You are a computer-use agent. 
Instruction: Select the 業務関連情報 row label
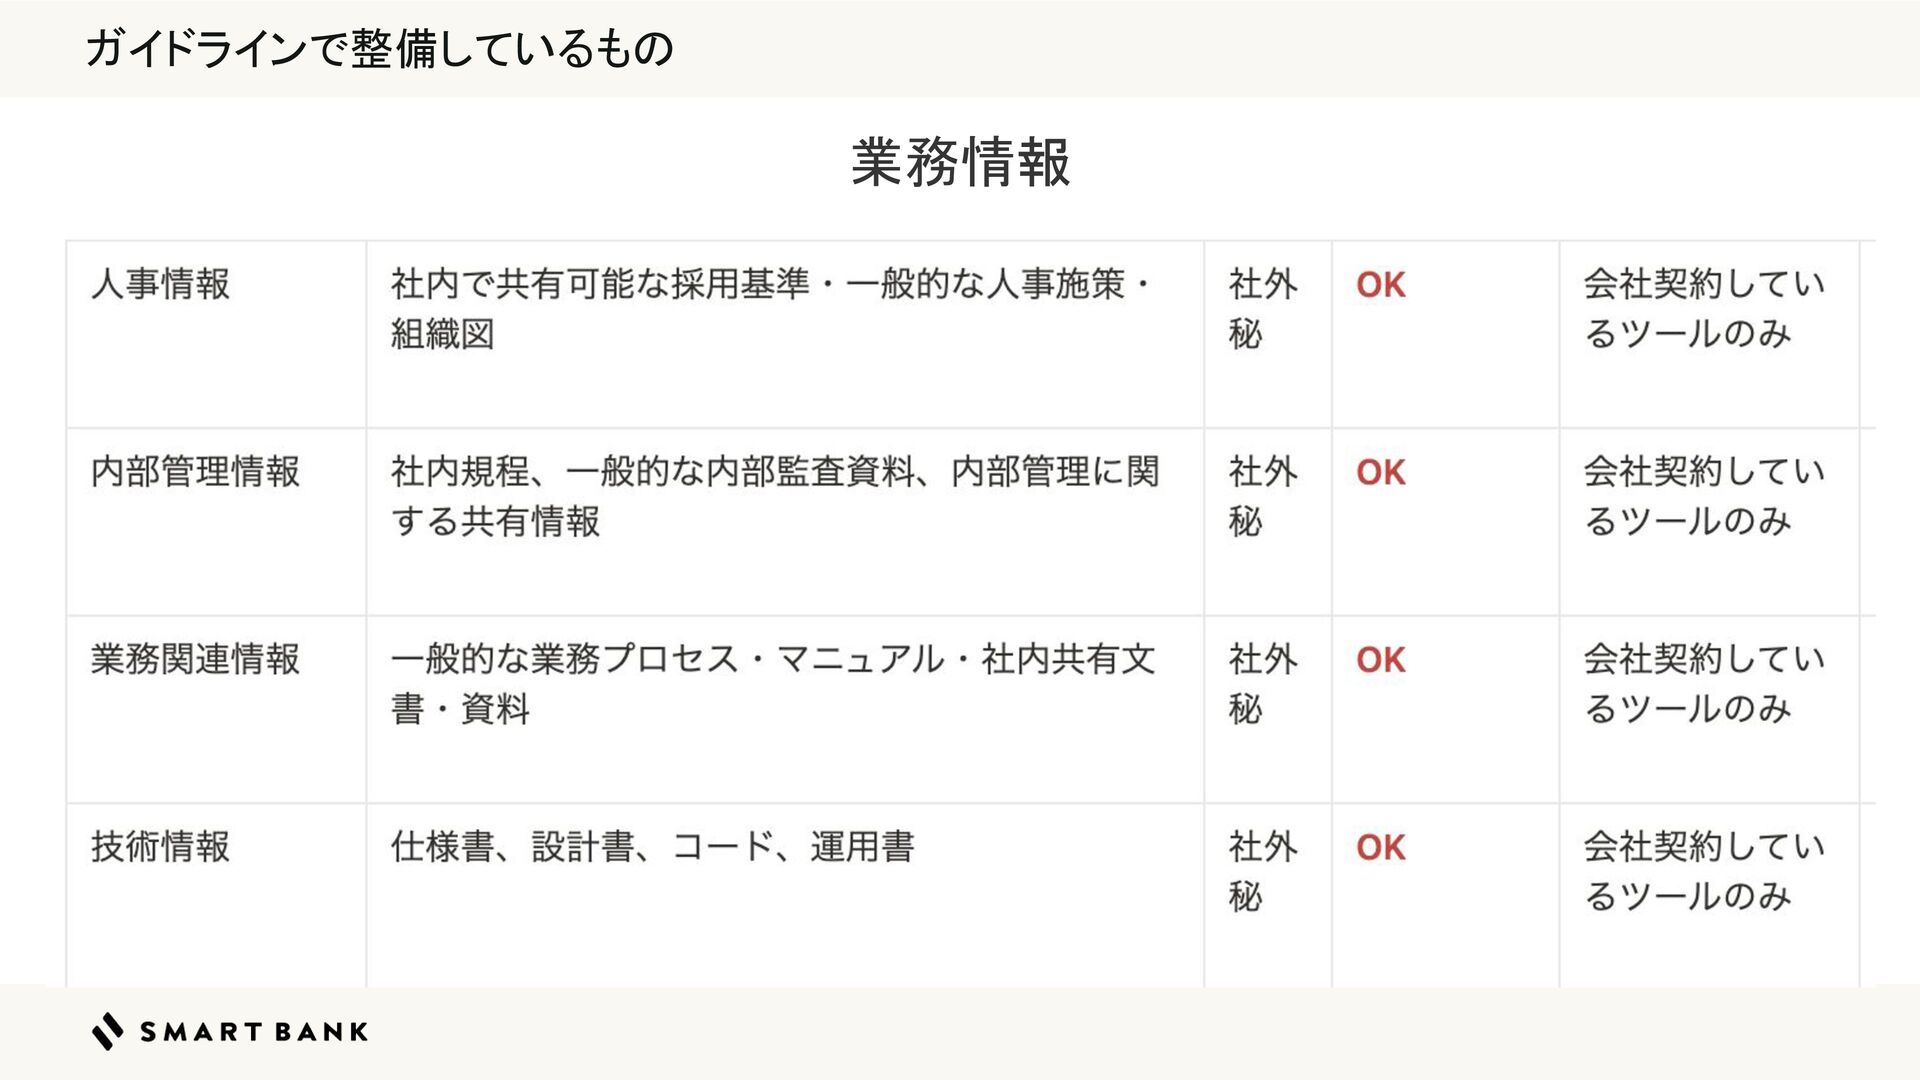tap(195, 659)
